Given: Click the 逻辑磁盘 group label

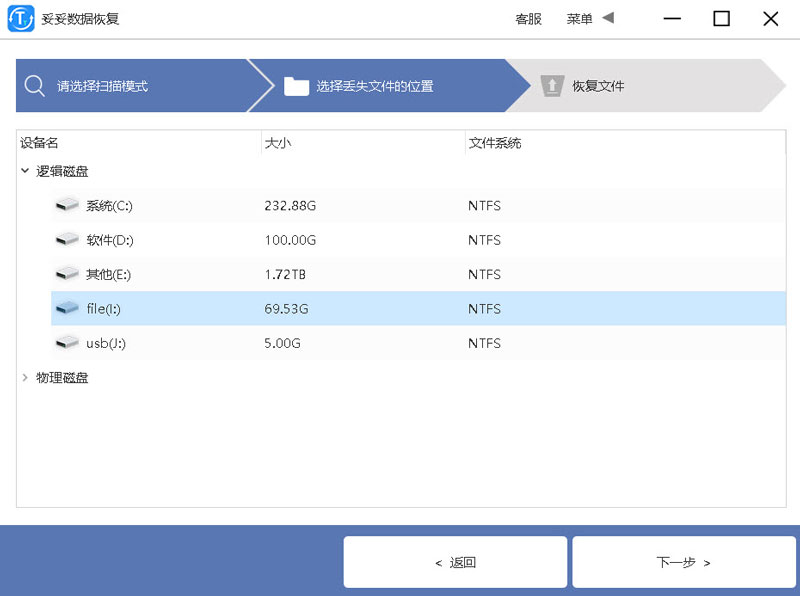Looking at the screenshot, I should [x=62, y=171].
